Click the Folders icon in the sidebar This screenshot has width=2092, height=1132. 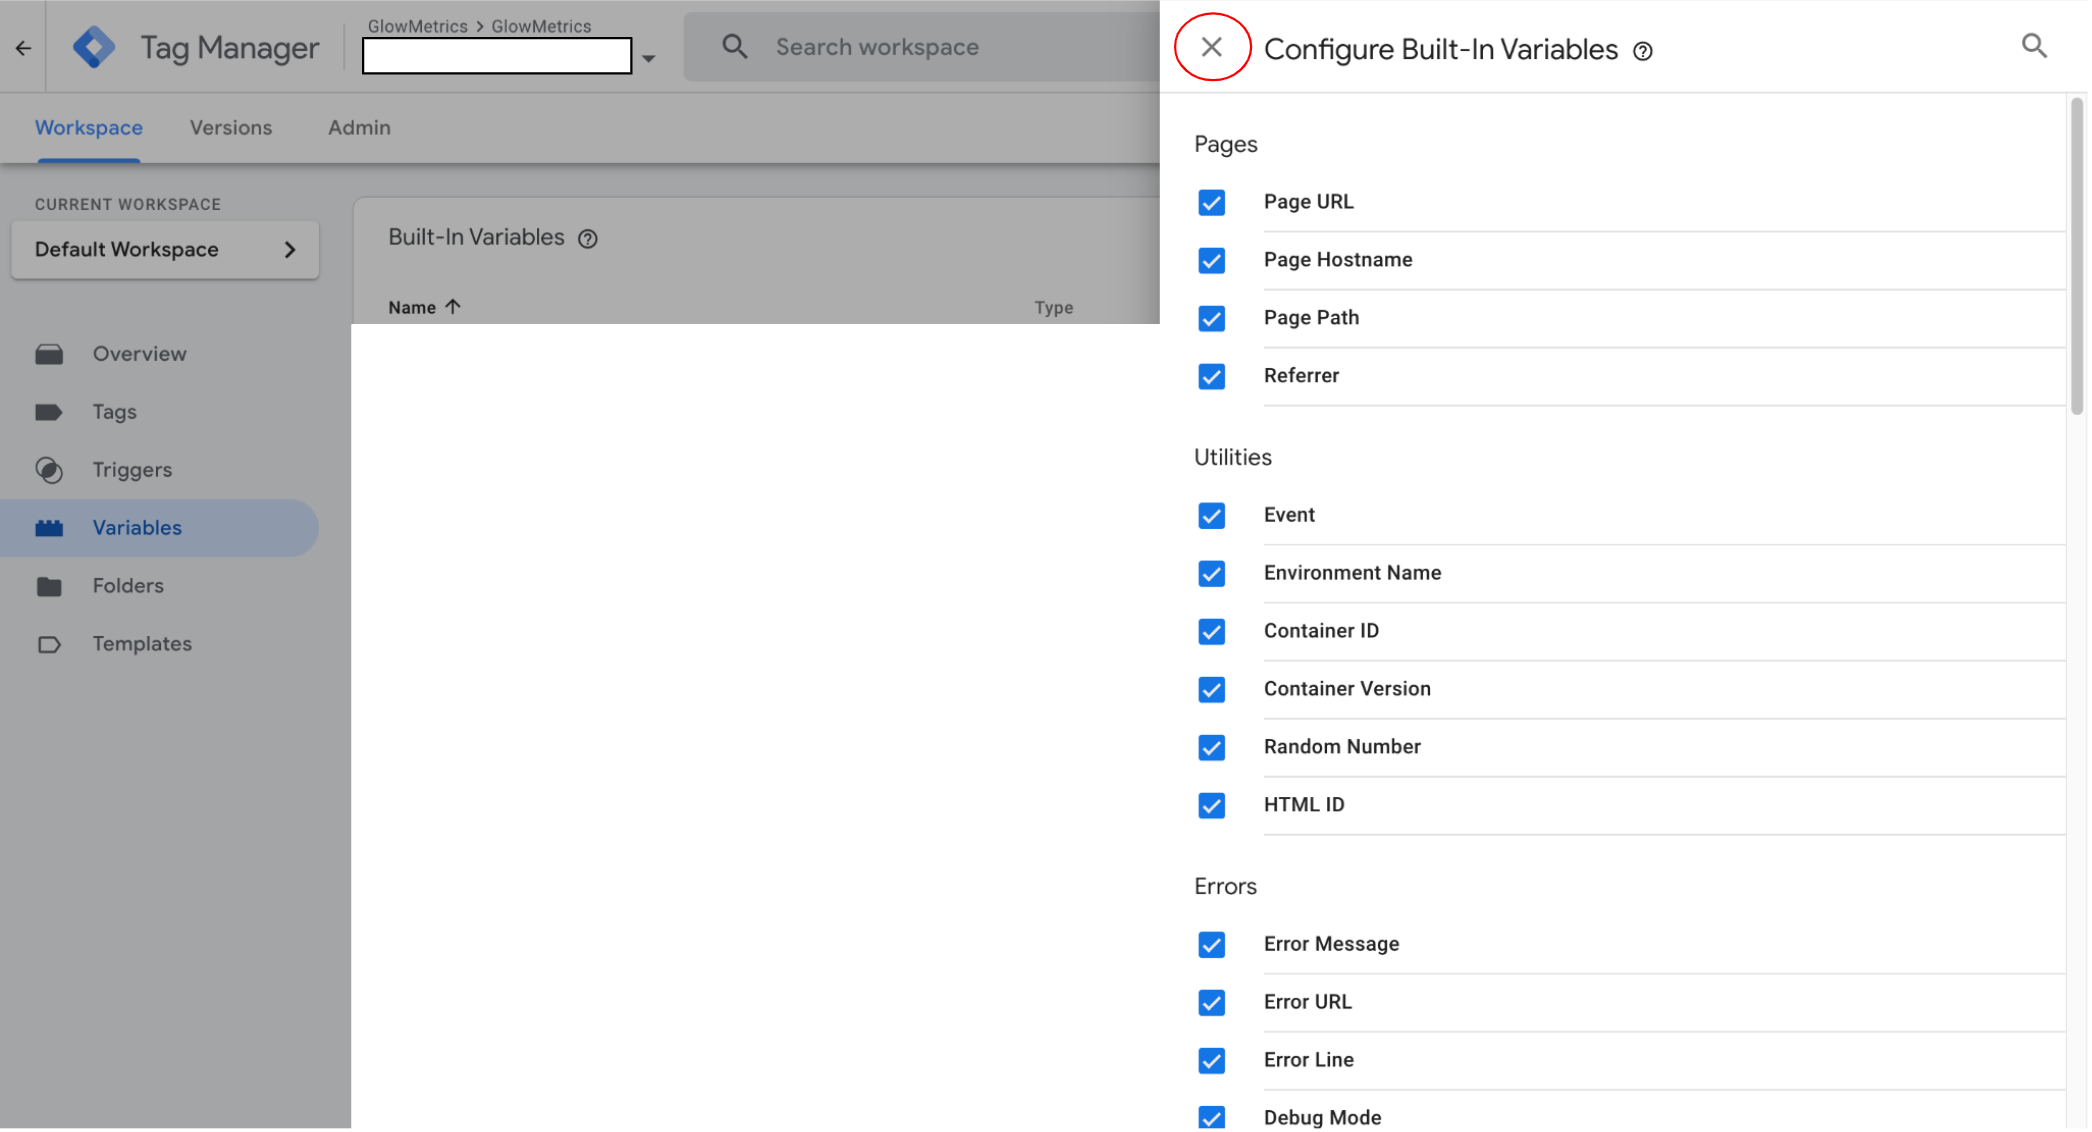[x=48, y=587]
